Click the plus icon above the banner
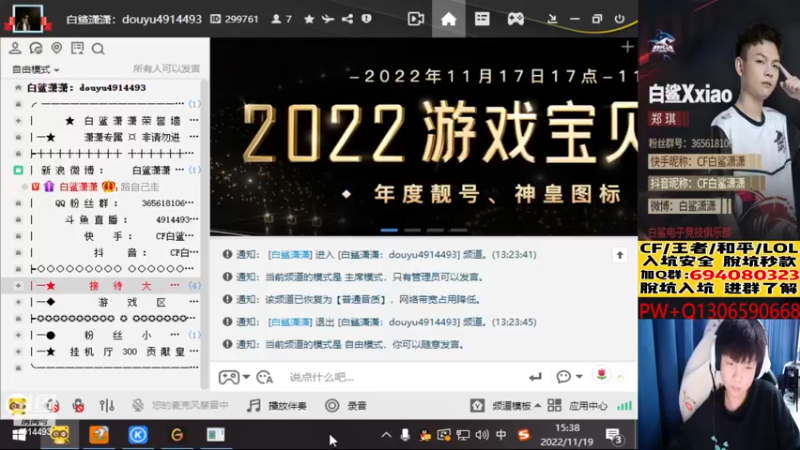Image resolution: width=800 pixels, height=450 pixels. pos(627,47)
